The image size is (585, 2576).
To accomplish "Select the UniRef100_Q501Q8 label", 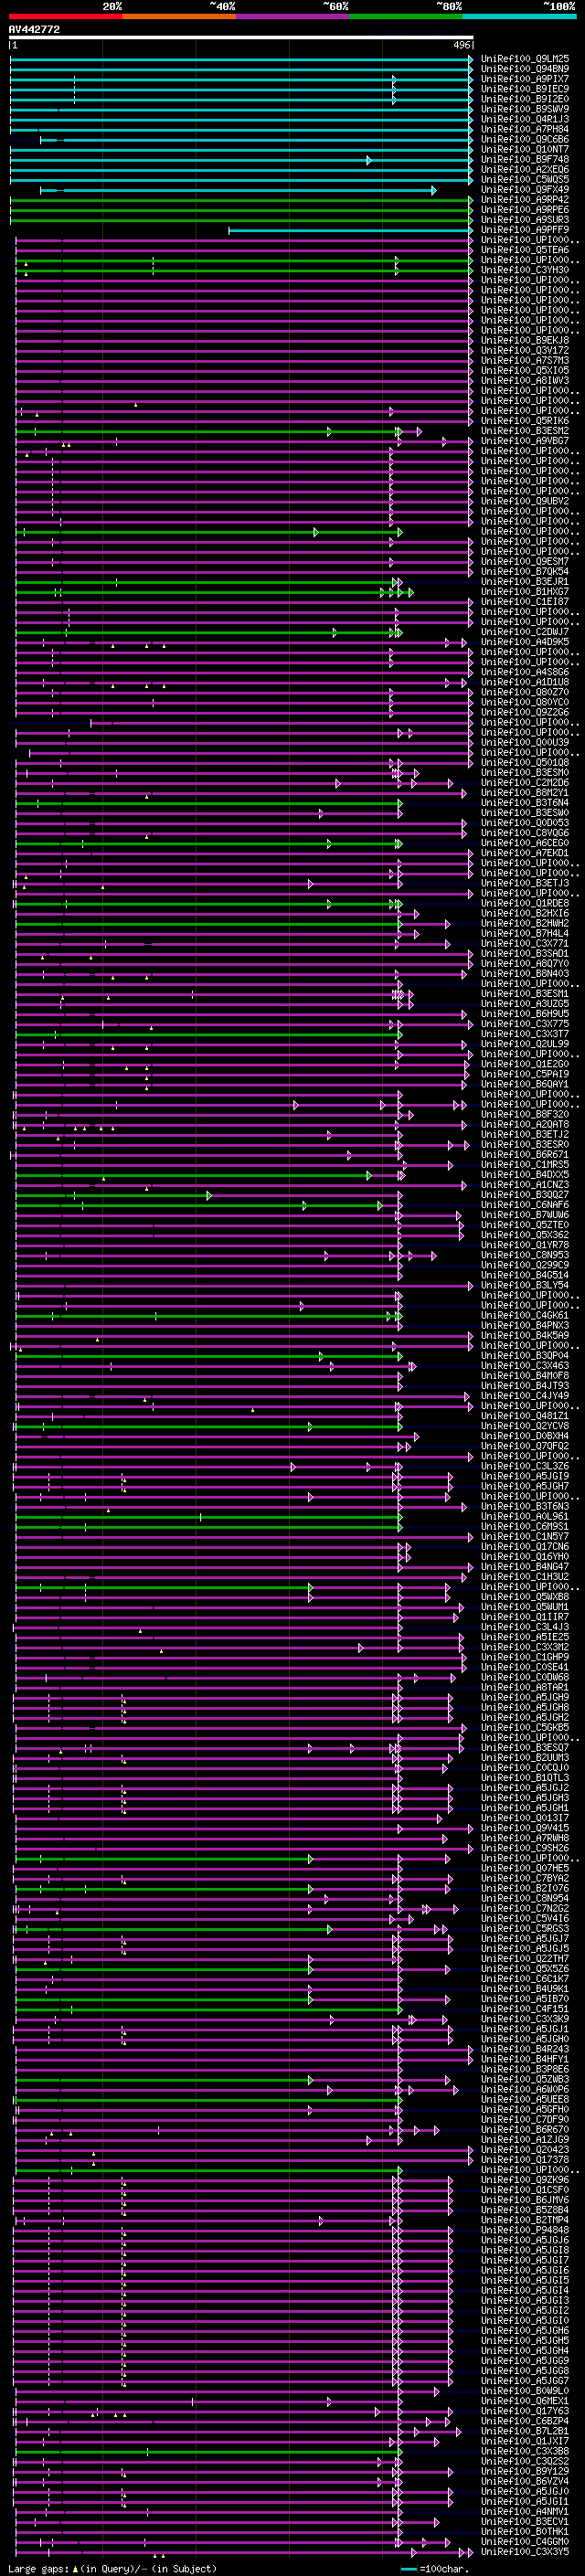I will pos(525,763).
